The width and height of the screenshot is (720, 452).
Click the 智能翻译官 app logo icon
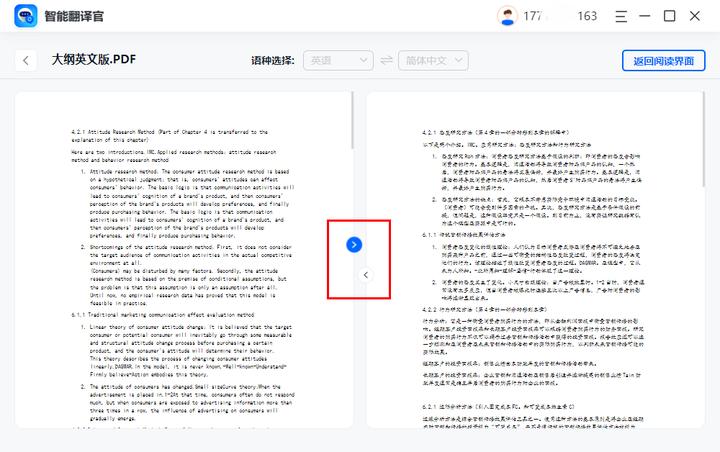pyautogui.click(x=25, y=16)
